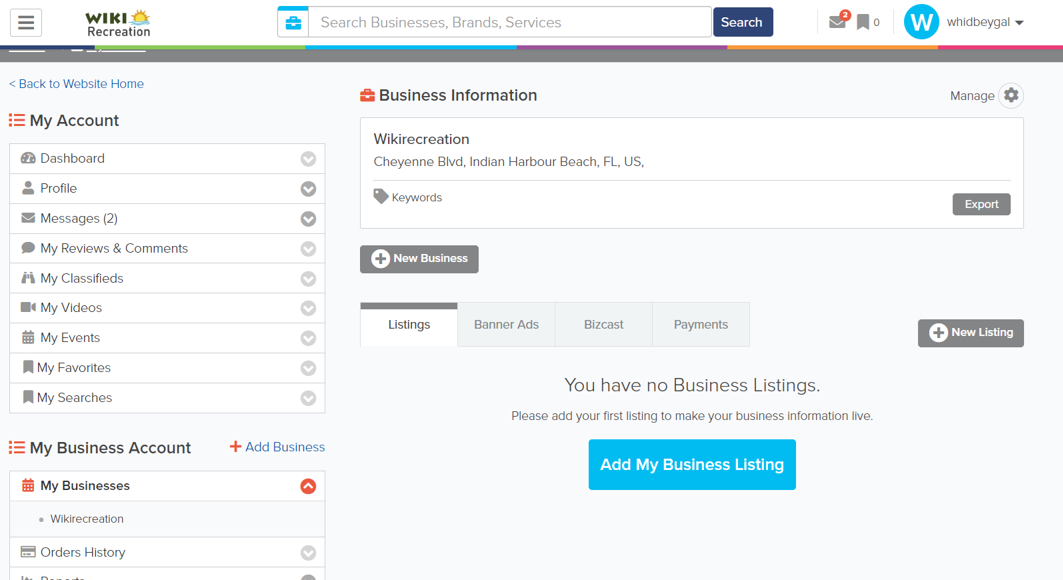The width and height of the screenshot is (1063, 580).
Task: Switch to the Bizcast tab
Action: pyautogui.click(x=603, y=325)
